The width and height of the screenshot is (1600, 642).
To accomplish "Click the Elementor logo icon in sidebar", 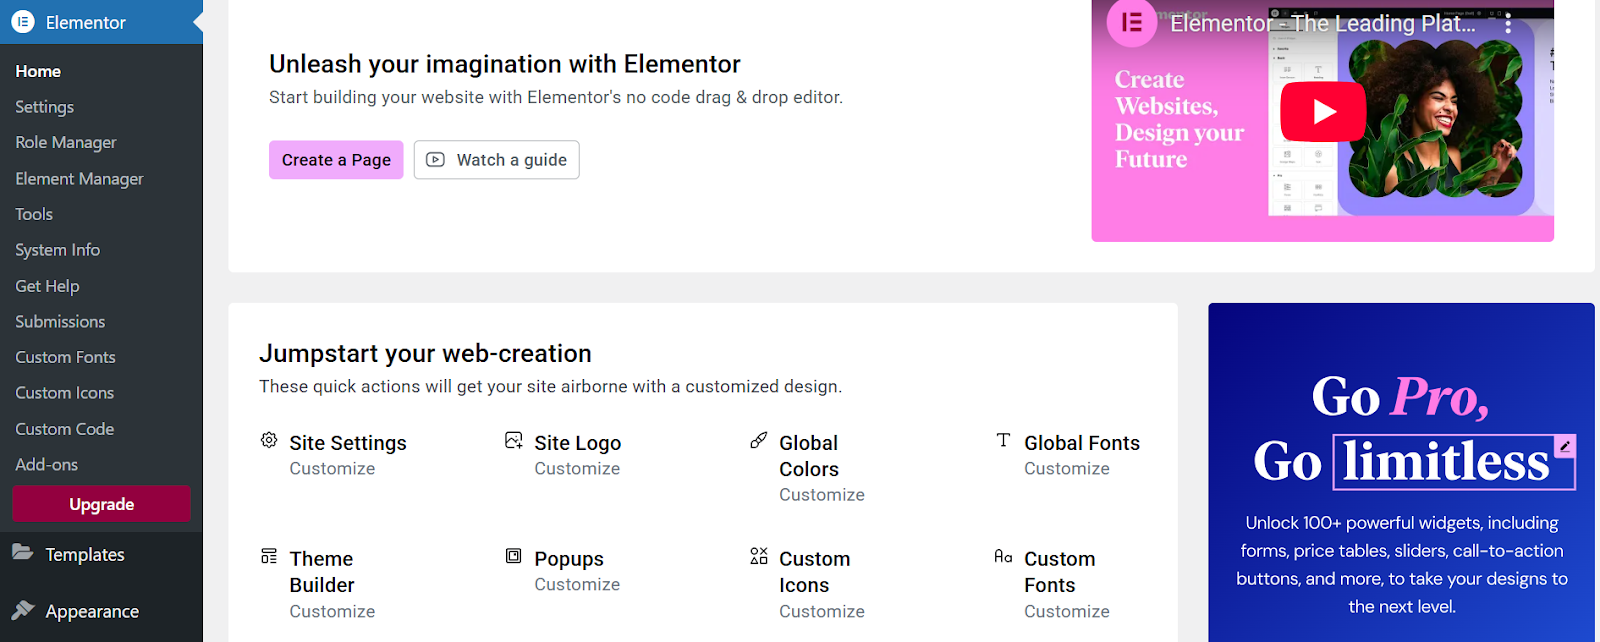I will 22,22.
